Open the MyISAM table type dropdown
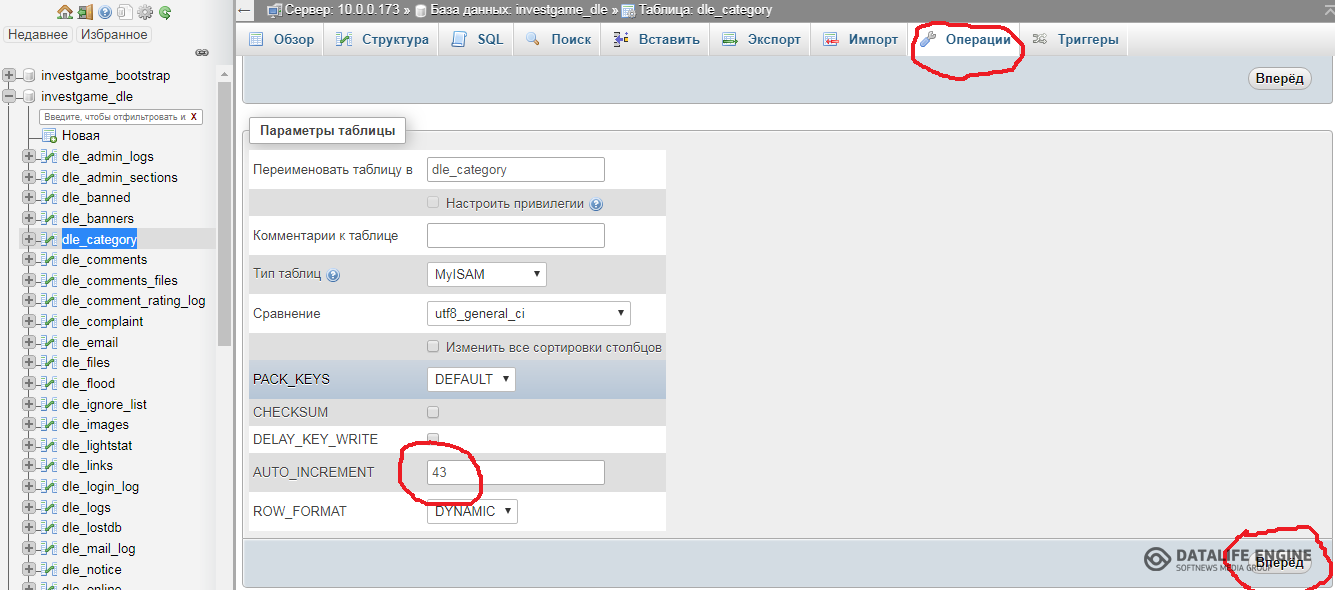The image size is (1336, 590). (486, 274)
